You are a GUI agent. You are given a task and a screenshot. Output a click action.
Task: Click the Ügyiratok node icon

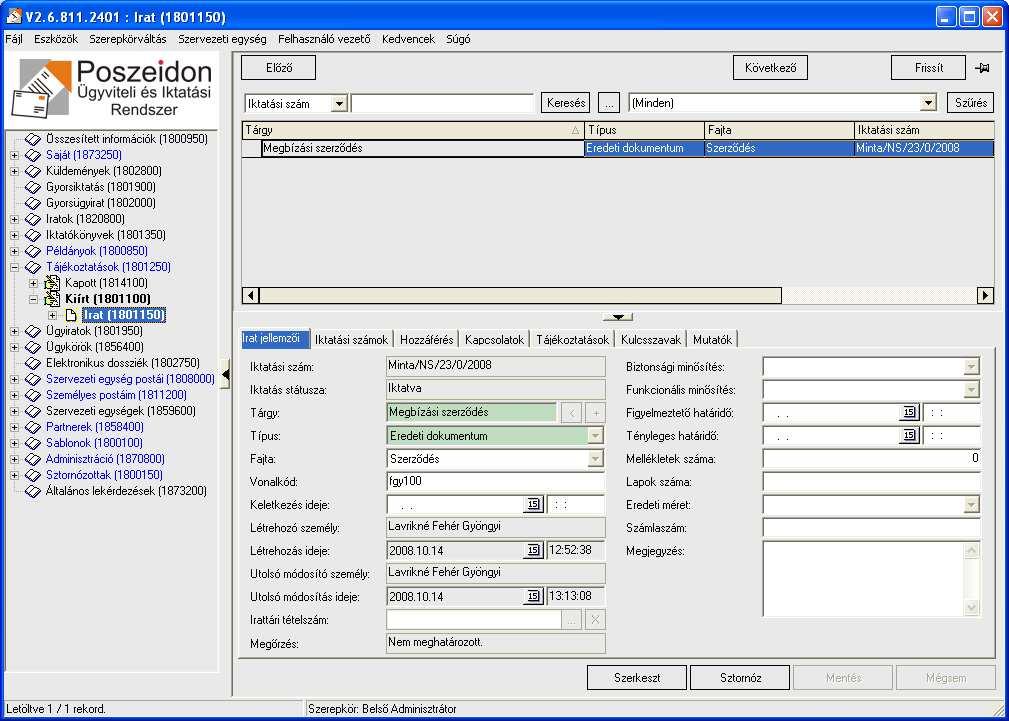click(x=33, y=331)
